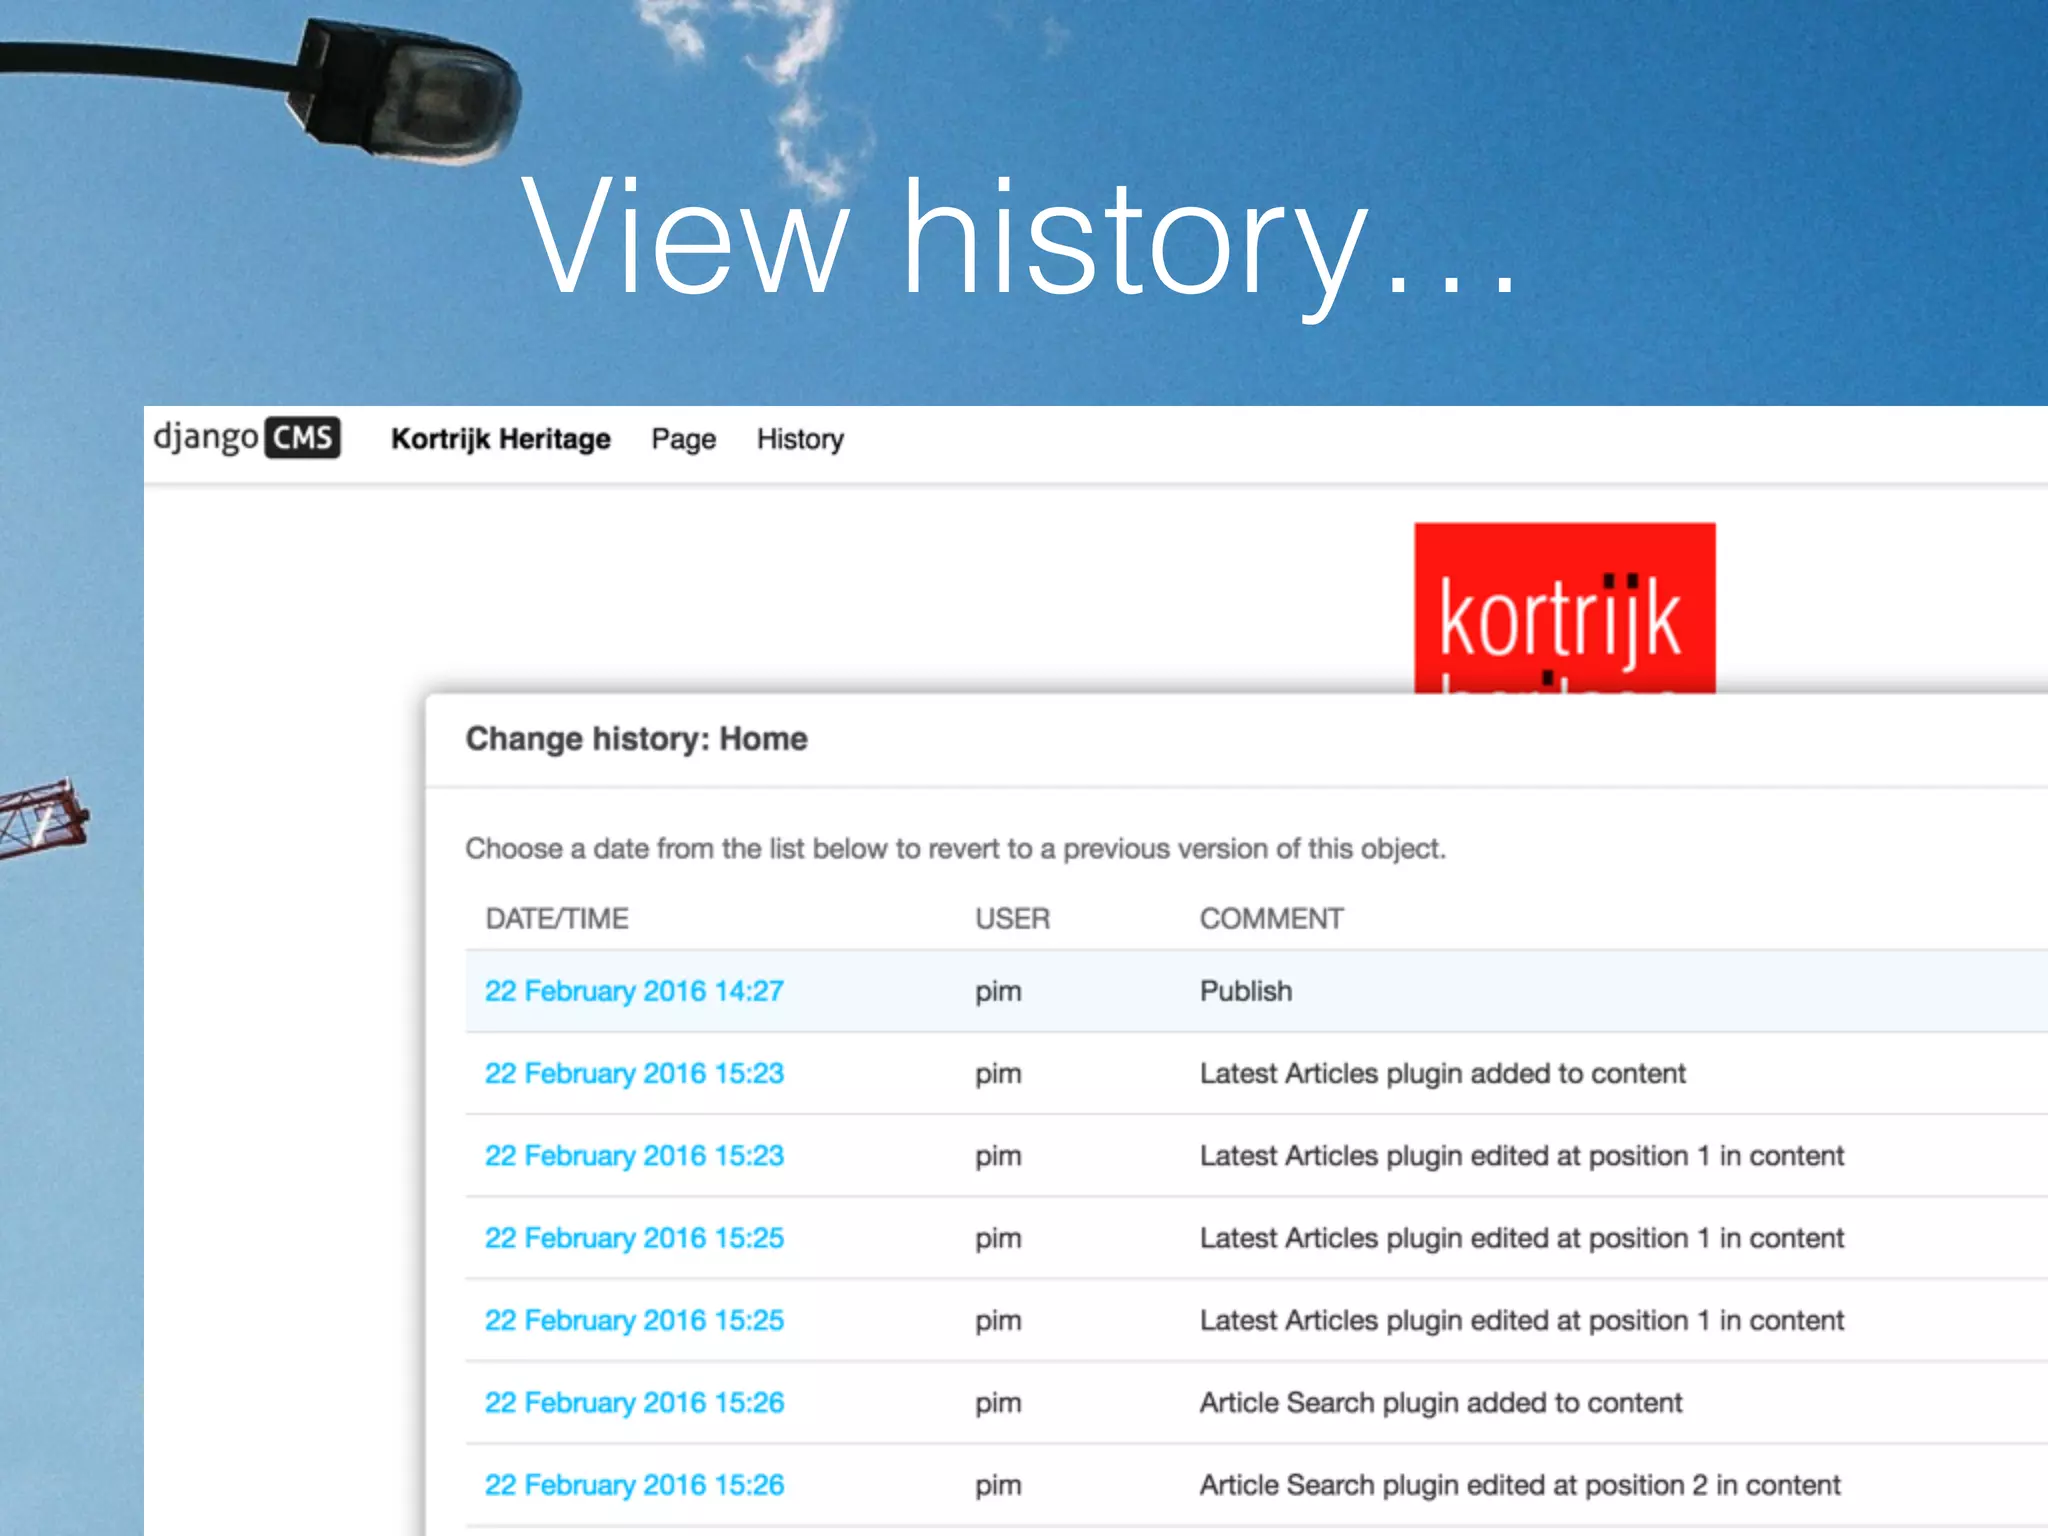Open 15:26 Article Search plugin edited version

tap(634, 1484)
